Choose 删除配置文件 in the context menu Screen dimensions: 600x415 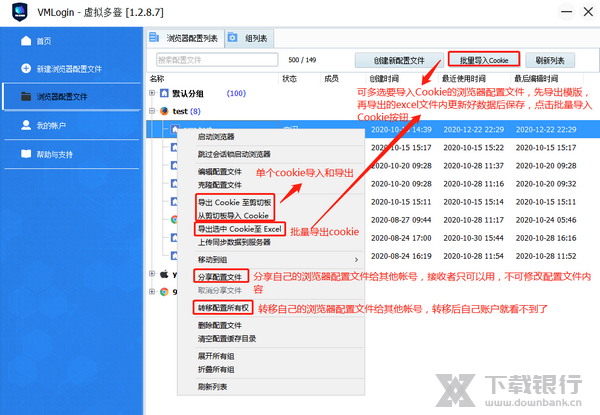(220, 325)
